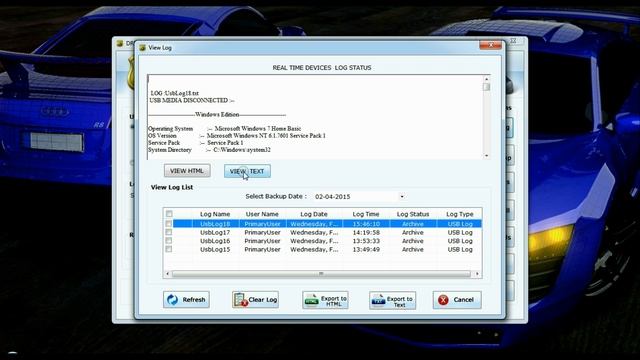Click the 13:53:33 log time cell
640x360 pixels.
(366, 241)
